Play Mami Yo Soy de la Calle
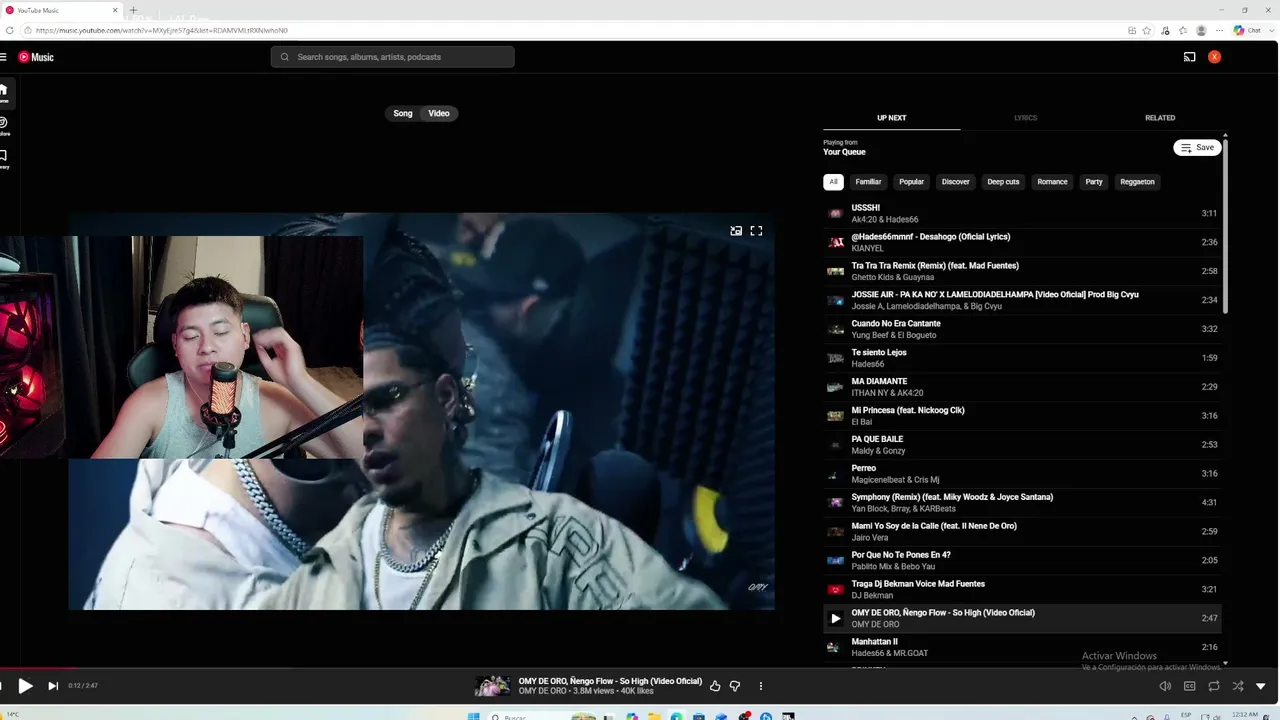Image resolution: width=1280 pixels, height=720 pixels. 1021,532
